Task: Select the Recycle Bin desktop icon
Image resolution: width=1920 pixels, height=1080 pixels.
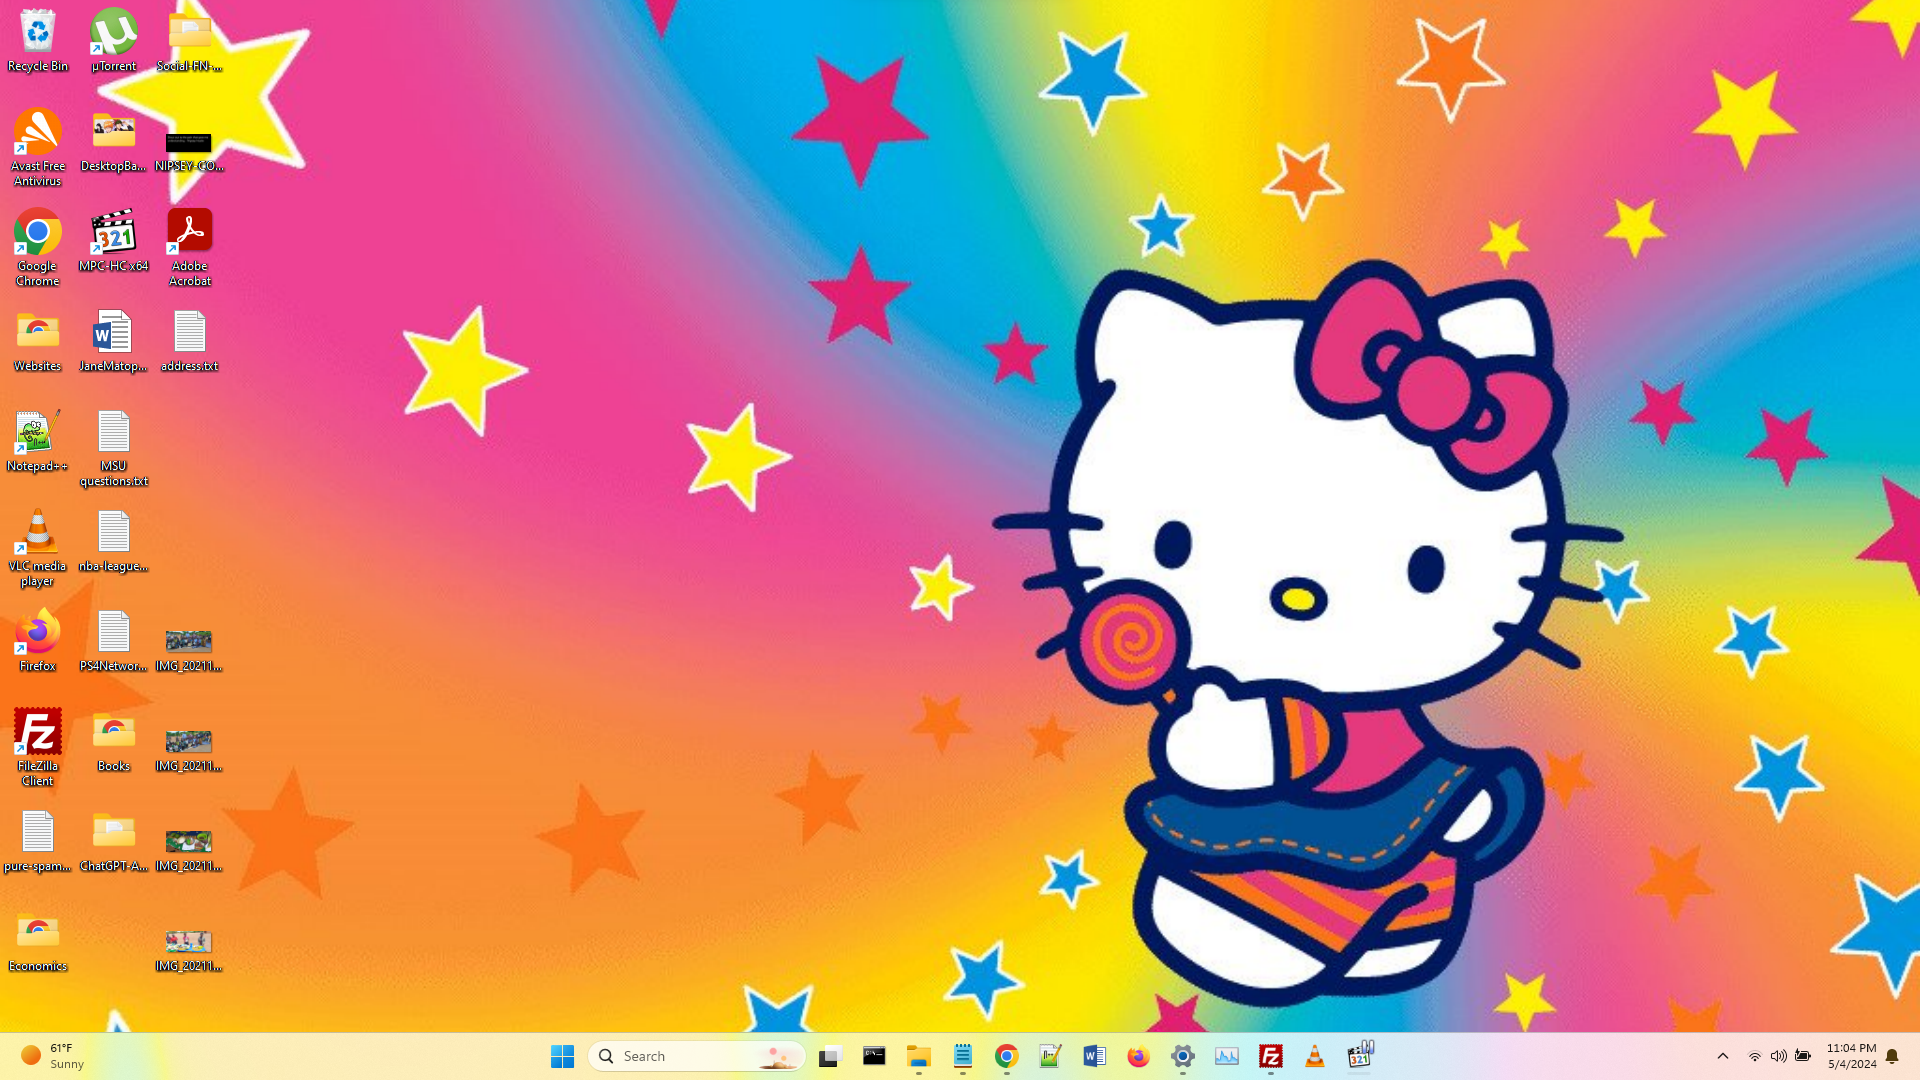Action: (38, 40)
